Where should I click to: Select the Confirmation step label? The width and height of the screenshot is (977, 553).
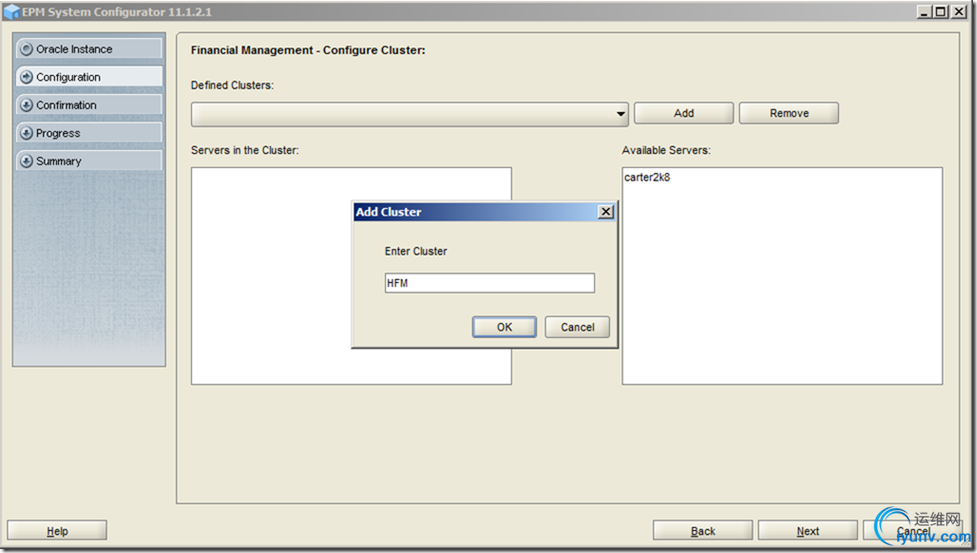click(66, 105)
